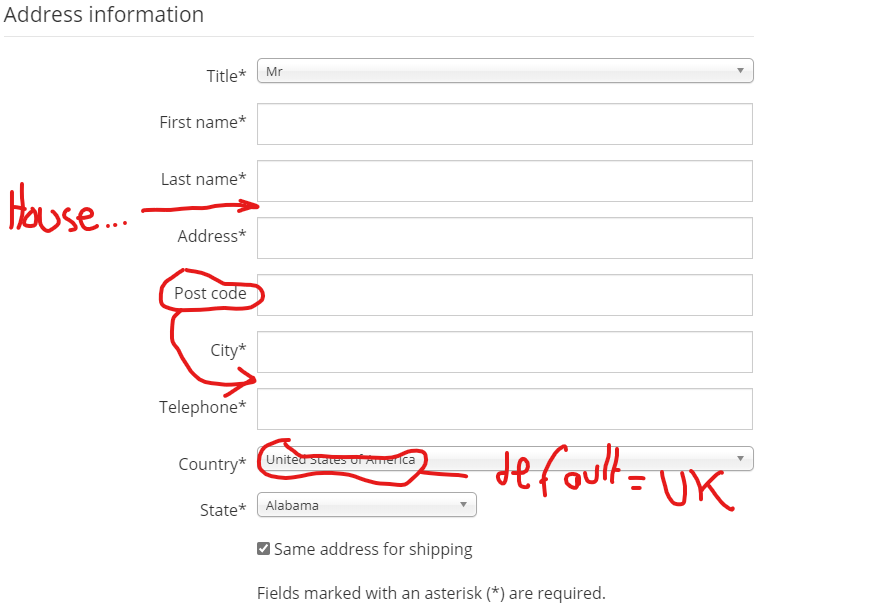
Task: Click the "State*" field label
Action: click(x=222, y=511)
